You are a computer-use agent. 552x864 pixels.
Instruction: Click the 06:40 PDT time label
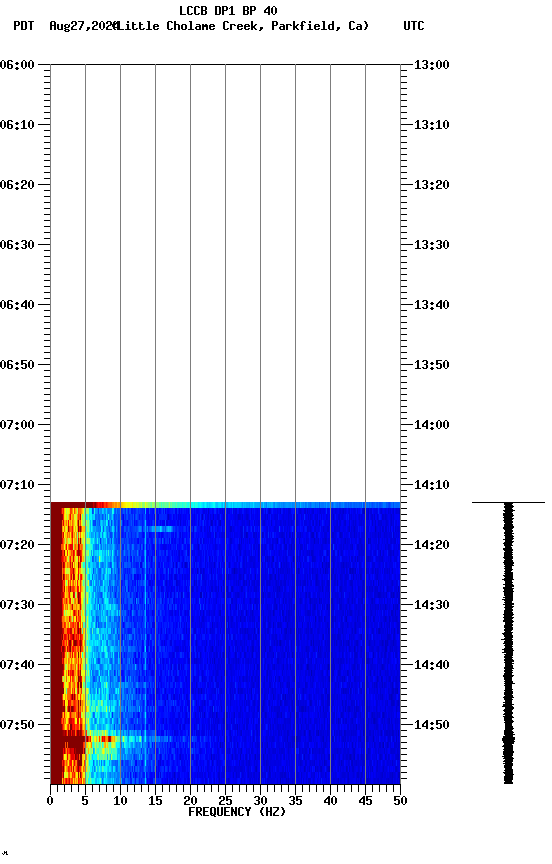[x=17, y=305]
